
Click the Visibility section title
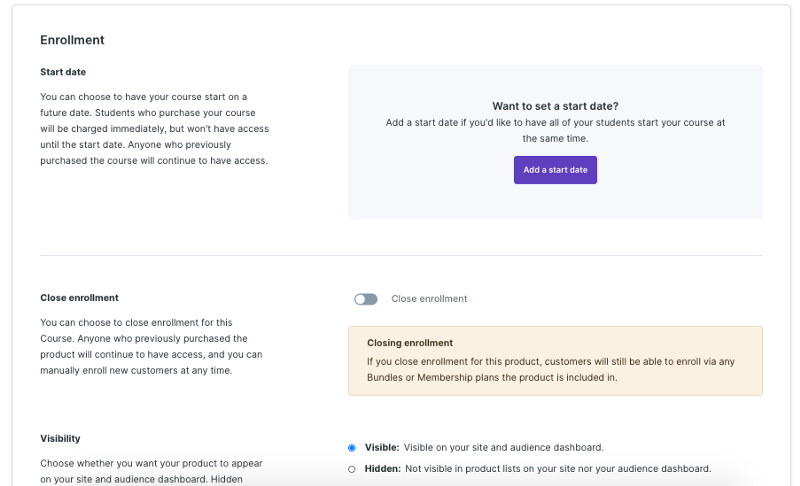(x=60, y=438)
